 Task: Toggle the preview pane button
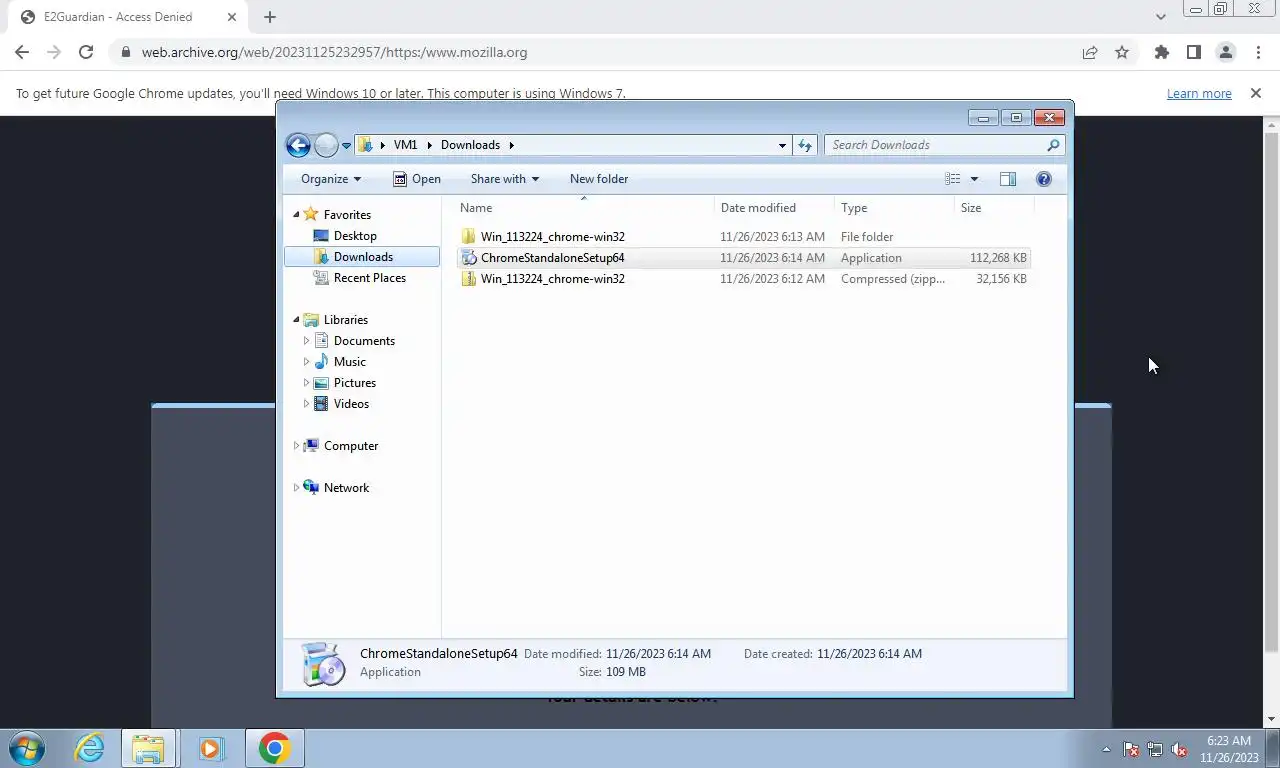[1008, 179]
